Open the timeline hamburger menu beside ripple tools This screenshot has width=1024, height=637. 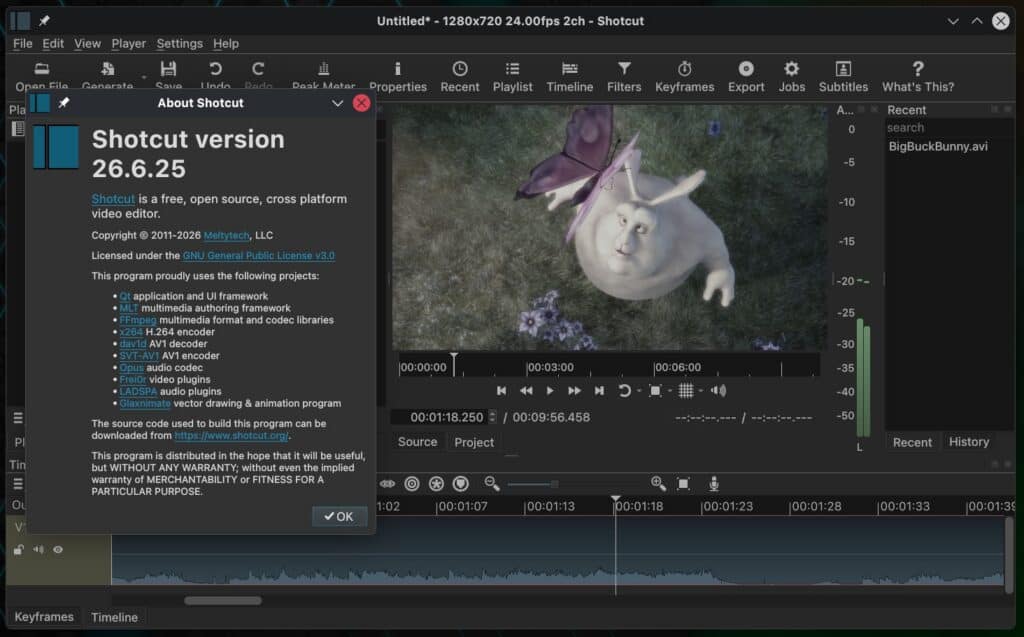click(18, 483)
